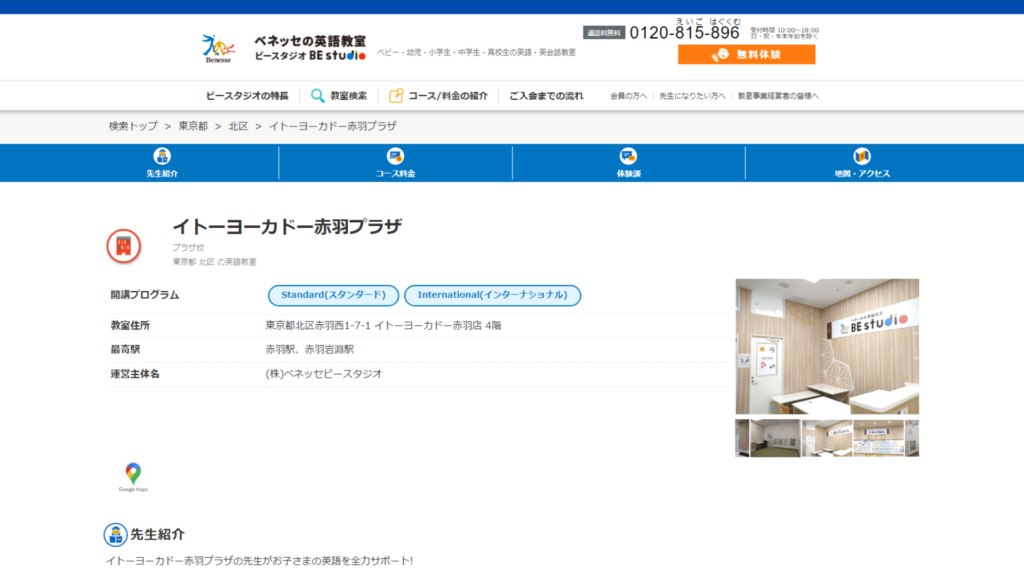Open the BE studio home title link

[310, 48]
